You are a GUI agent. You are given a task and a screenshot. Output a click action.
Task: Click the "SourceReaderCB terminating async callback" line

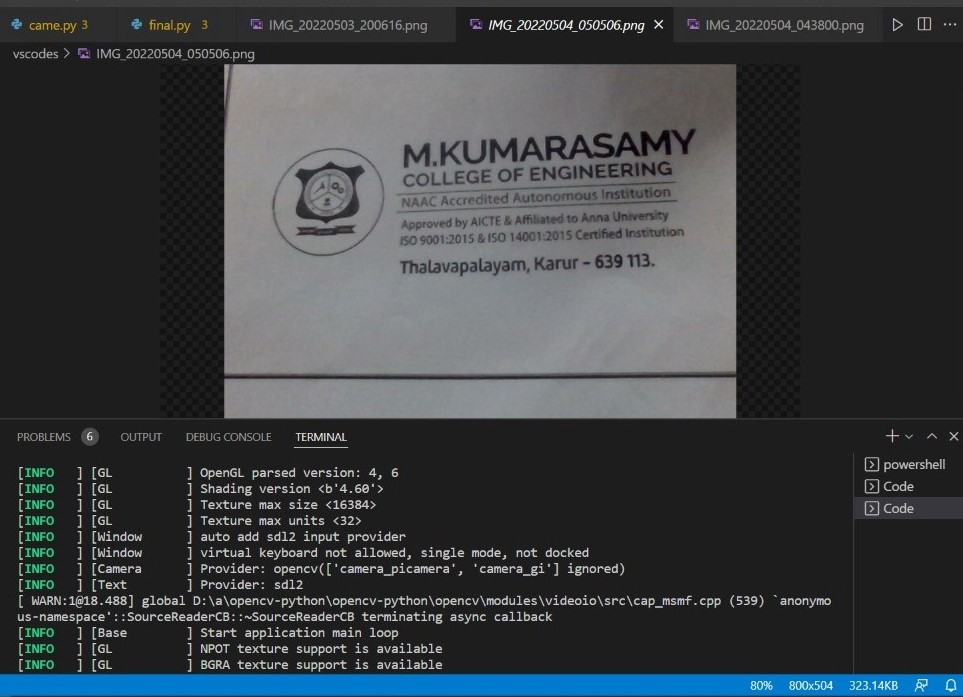point(284,617)
